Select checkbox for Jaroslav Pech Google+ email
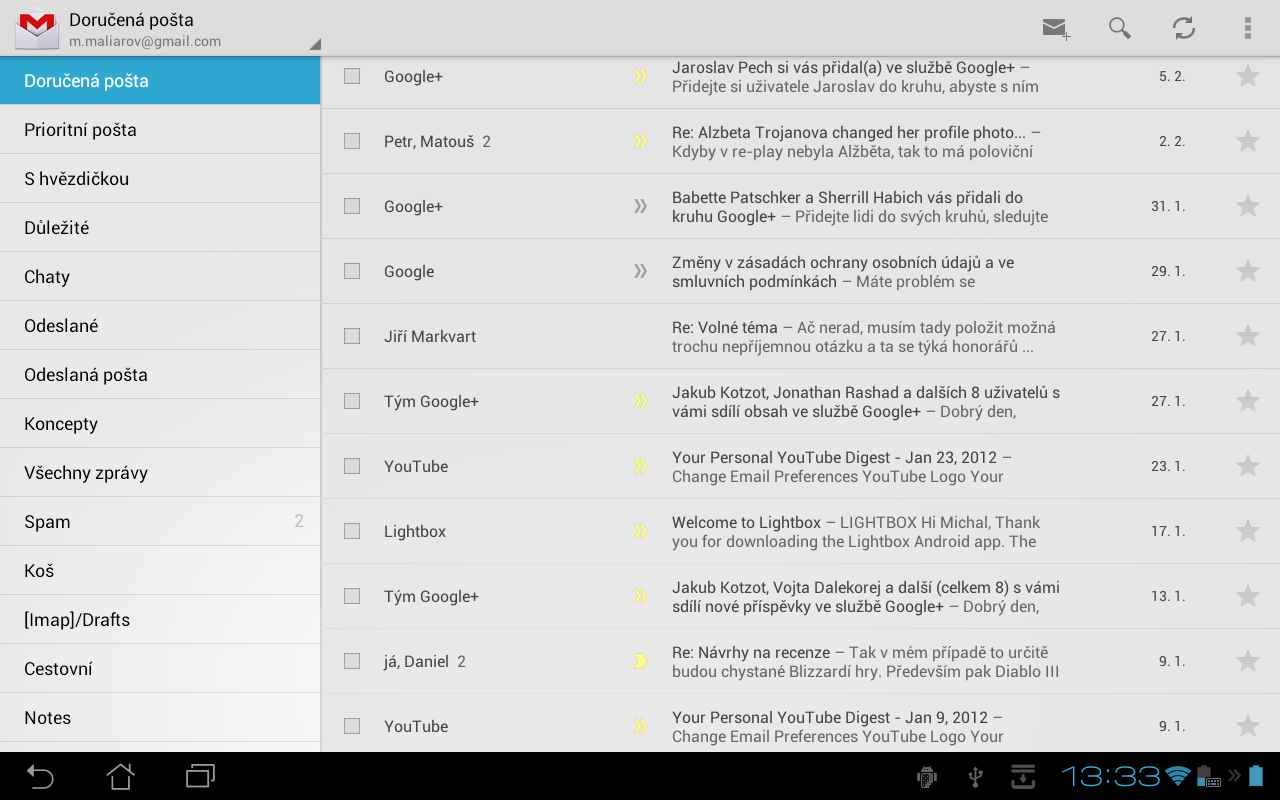The height and width of the screenshot is (800, 1280). tap(352, 76)
